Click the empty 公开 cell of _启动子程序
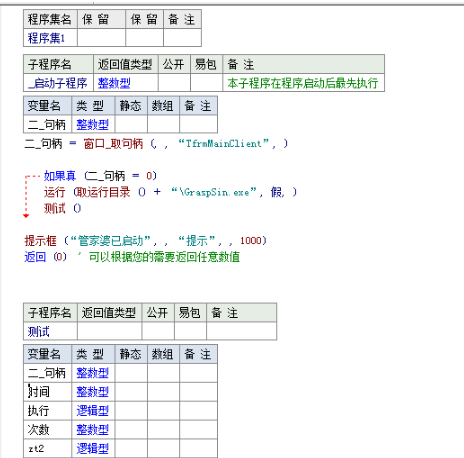The height and width of the screenshot is (458, 464). point(174,83)
